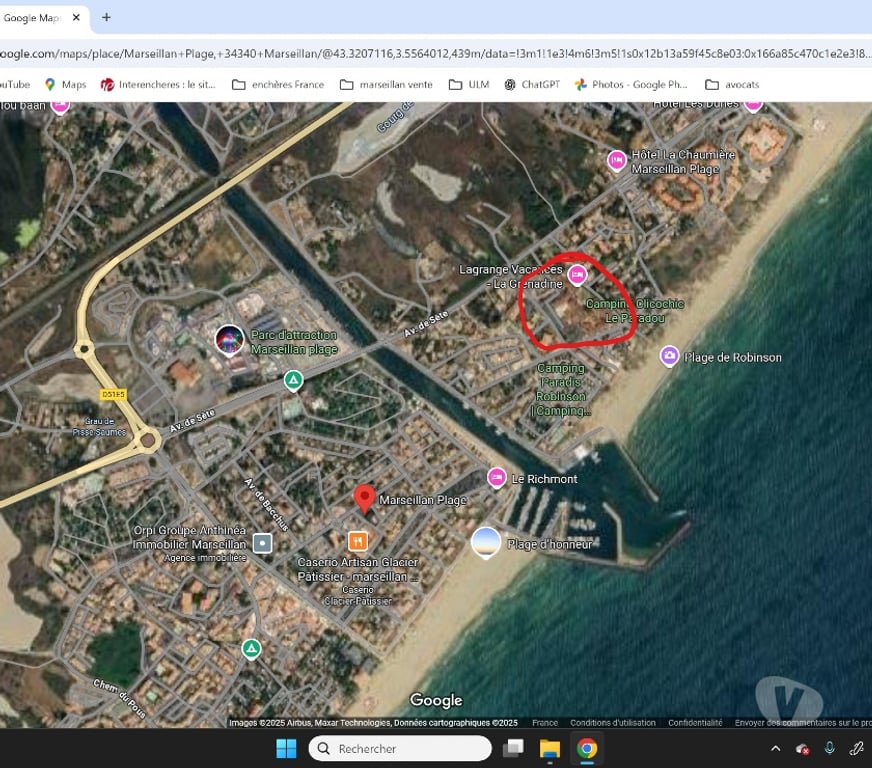The width and height of the screenshot is (872, 768).
Task: Click the Hôtel La Chaumière lodging pin
Action: [617, 159]
